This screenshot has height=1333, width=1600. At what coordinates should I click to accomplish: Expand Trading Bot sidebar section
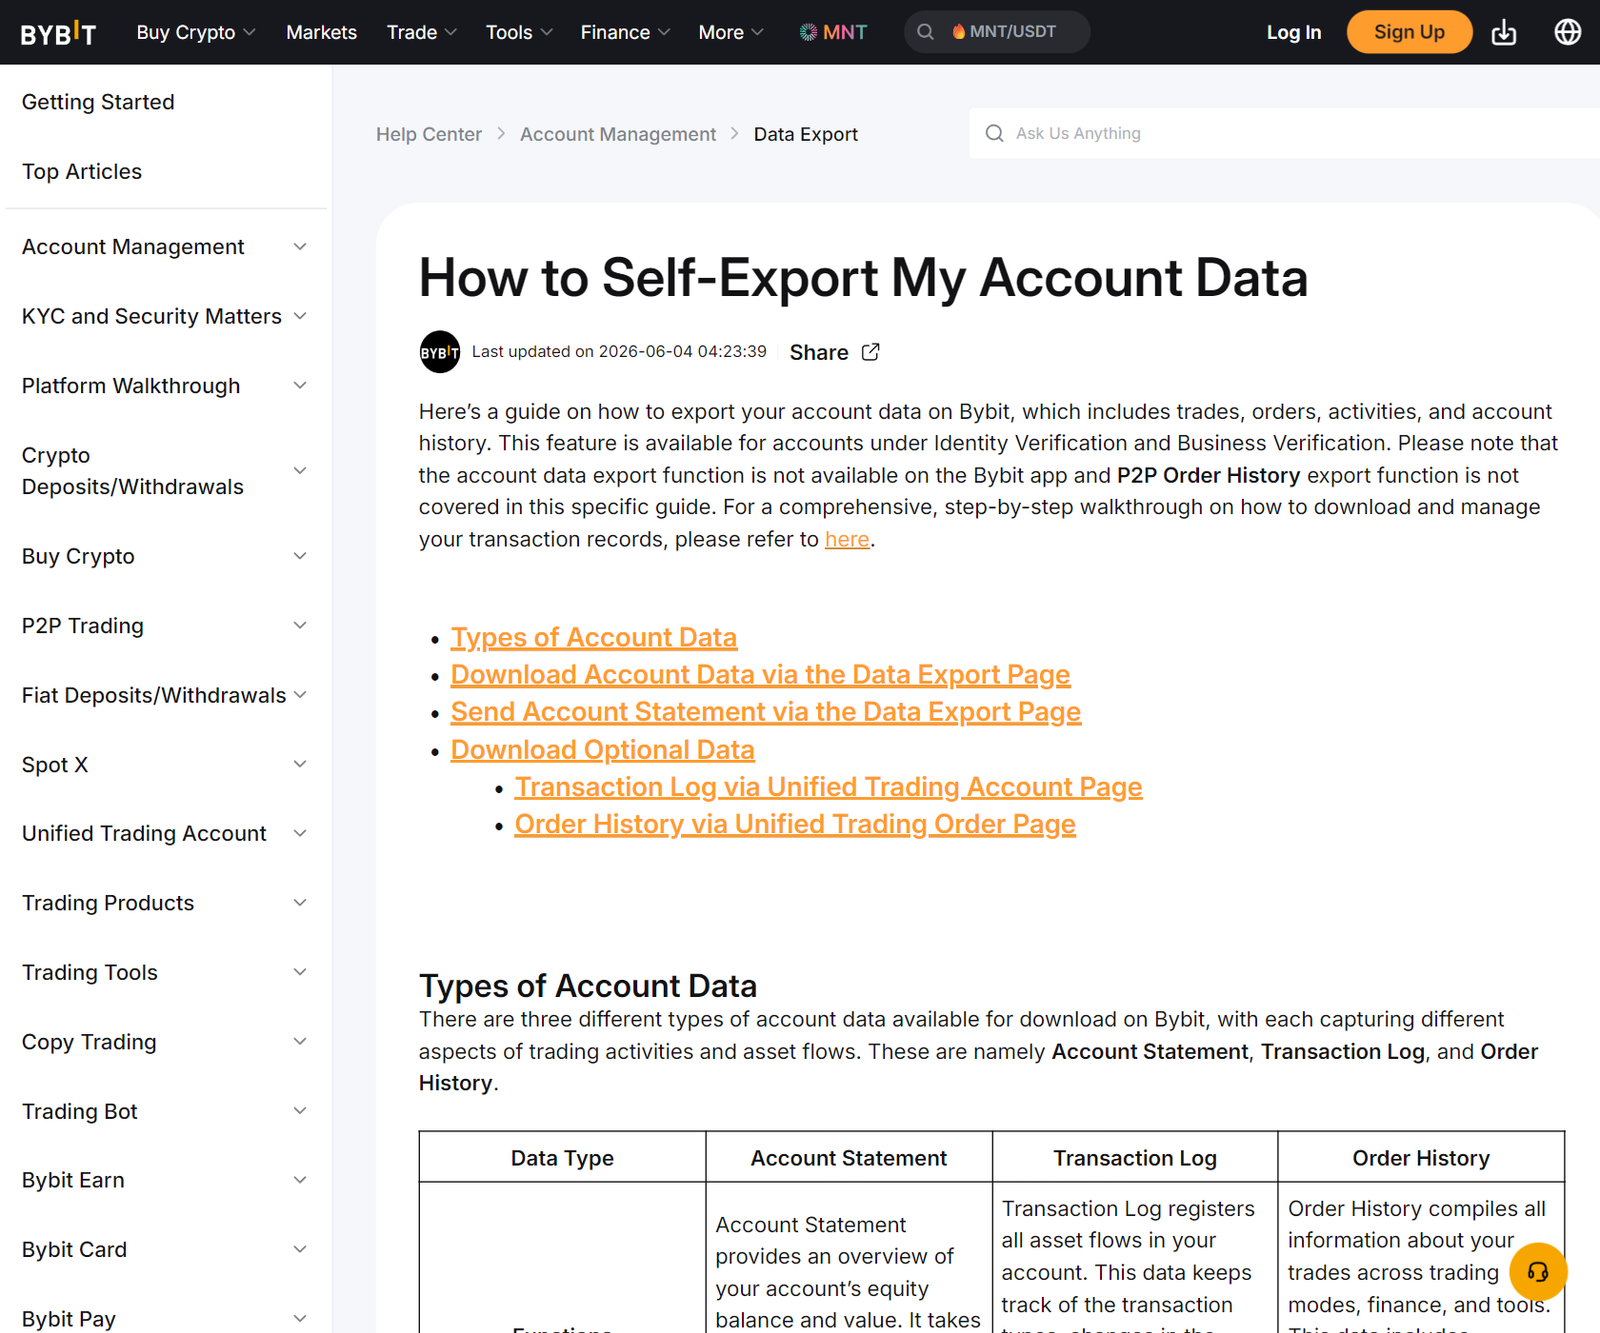pos(164,1112)
